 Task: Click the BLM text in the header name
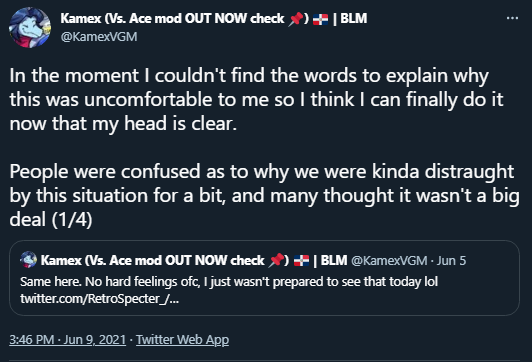[353, 18]
